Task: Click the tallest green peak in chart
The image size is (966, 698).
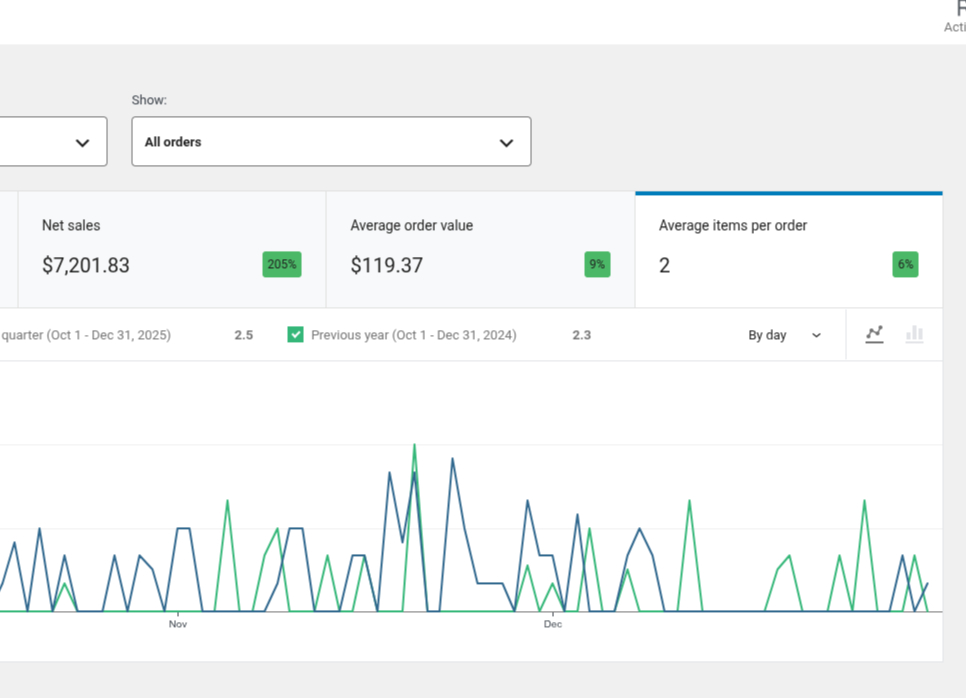Action: click(x=414, y=446)
